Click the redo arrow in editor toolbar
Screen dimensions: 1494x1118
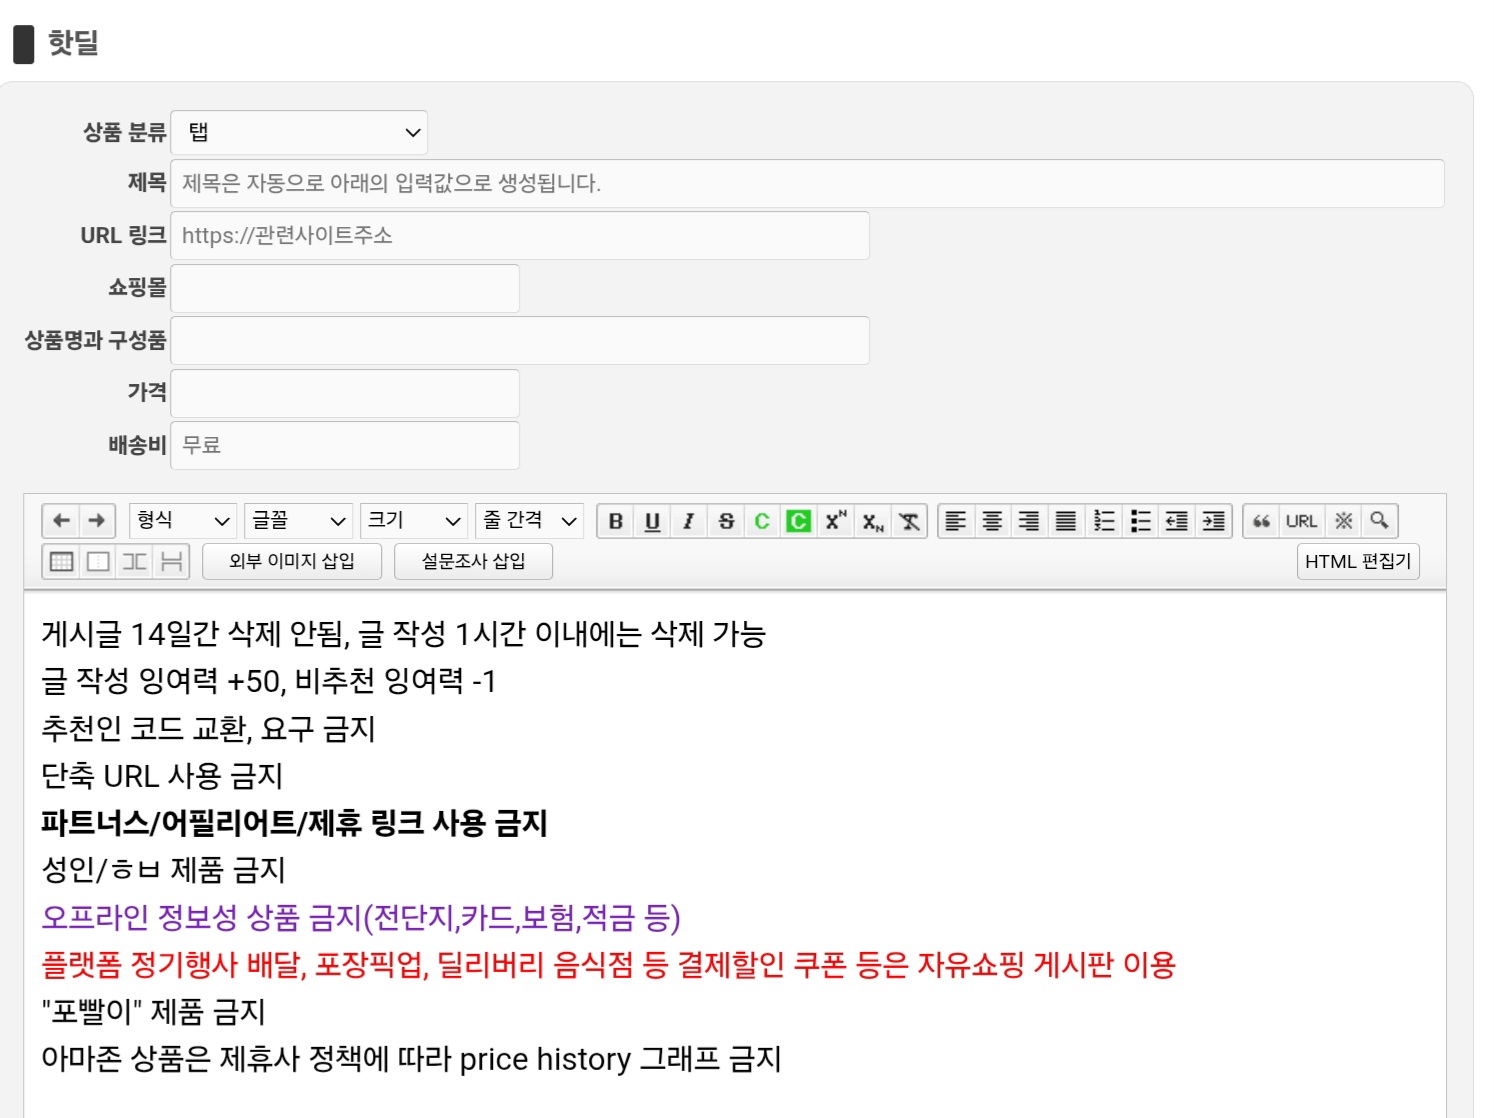click(x=97, y=521)
